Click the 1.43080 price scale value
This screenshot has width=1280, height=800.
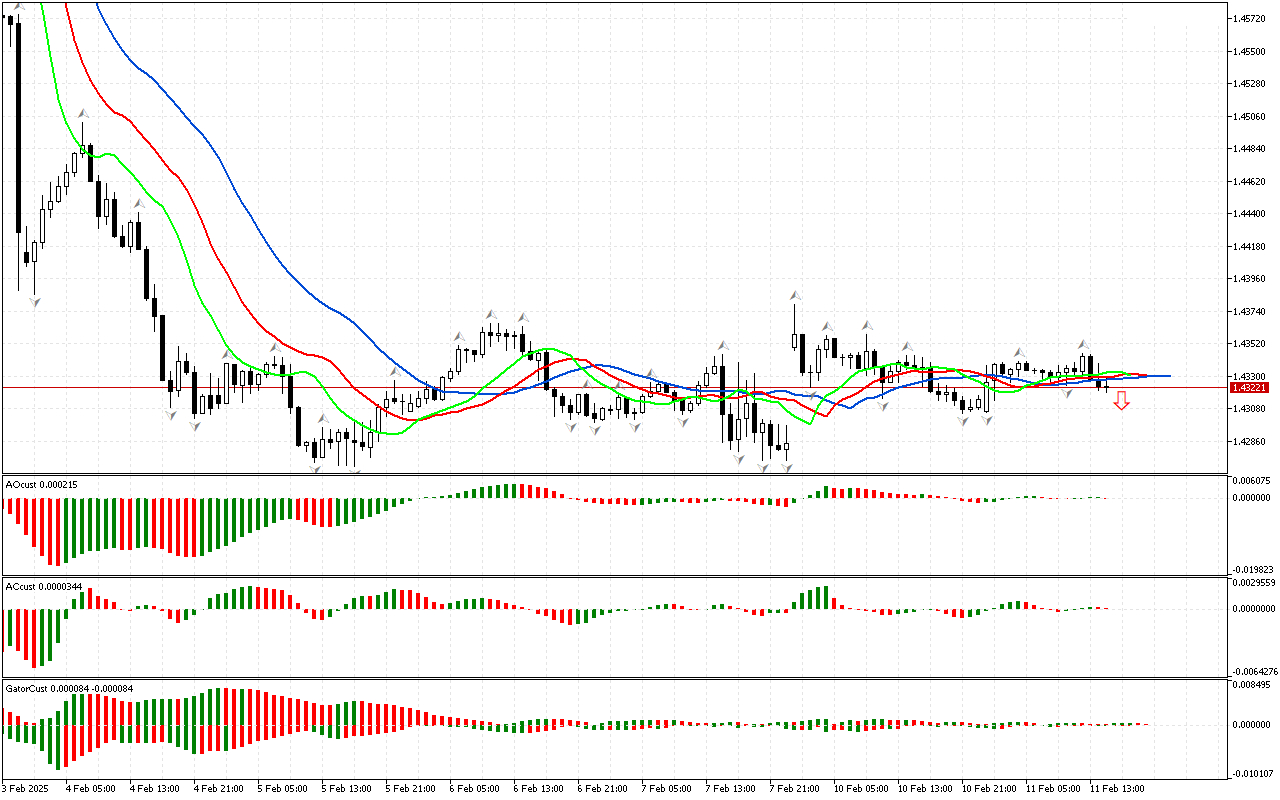click(x=1249, y=409)
